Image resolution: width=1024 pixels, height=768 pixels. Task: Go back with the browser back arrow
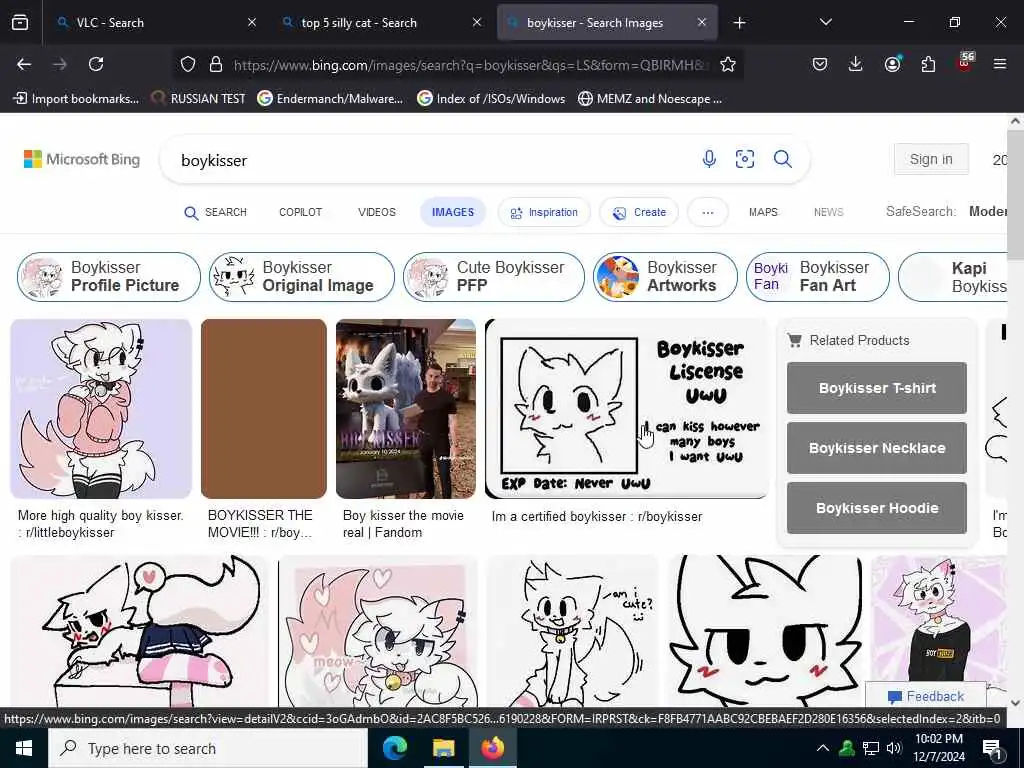click(24, 64)
